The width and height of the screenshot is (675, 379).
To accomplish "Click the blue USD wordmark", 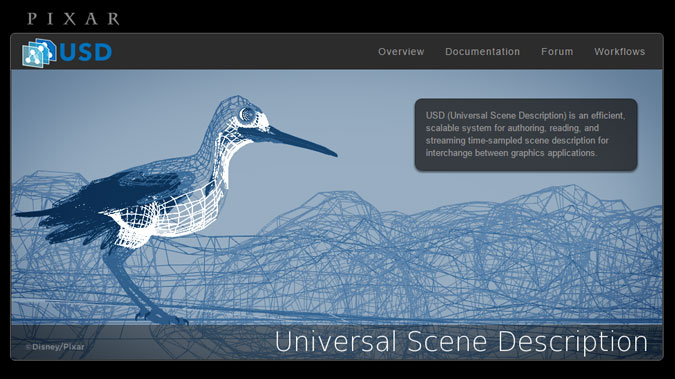I will click(85, 53).
